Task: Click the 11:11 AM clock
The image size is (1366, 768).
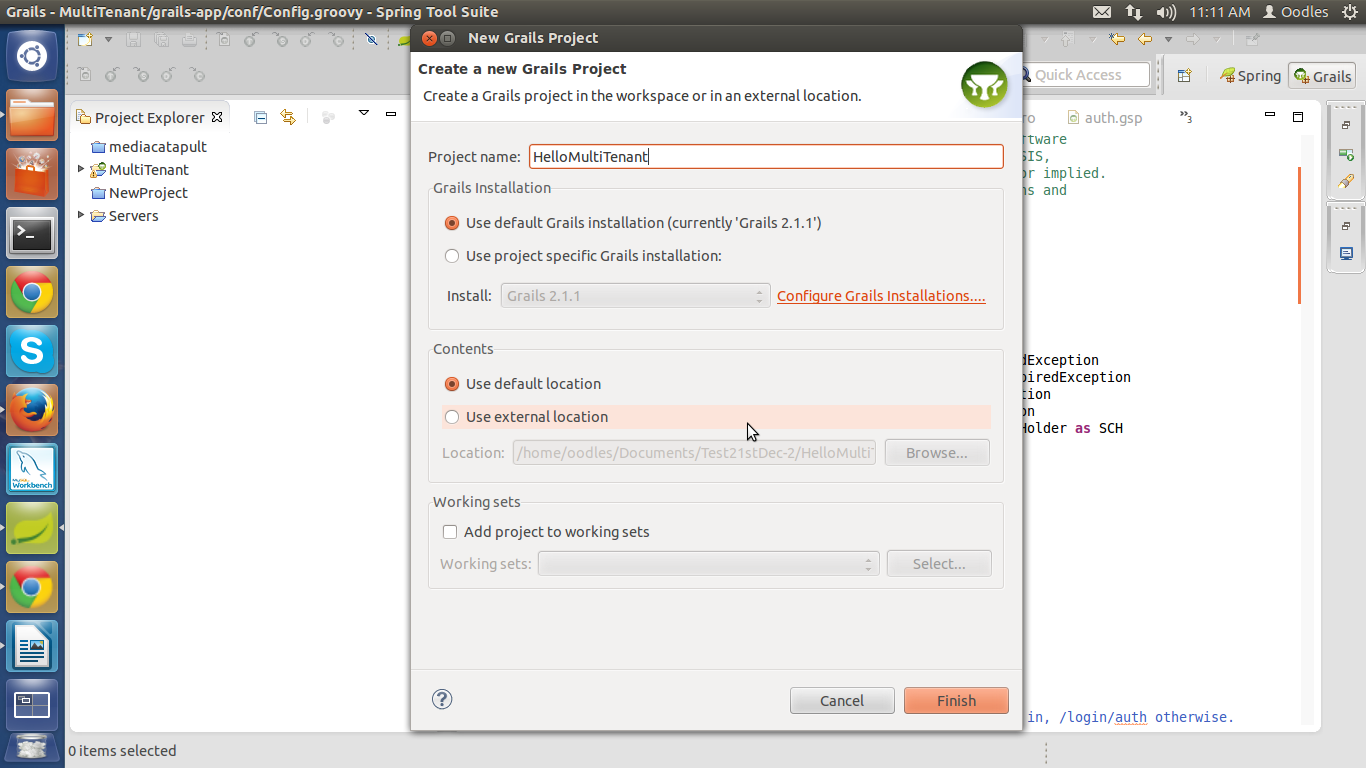Action: (x=1220, y=12)
